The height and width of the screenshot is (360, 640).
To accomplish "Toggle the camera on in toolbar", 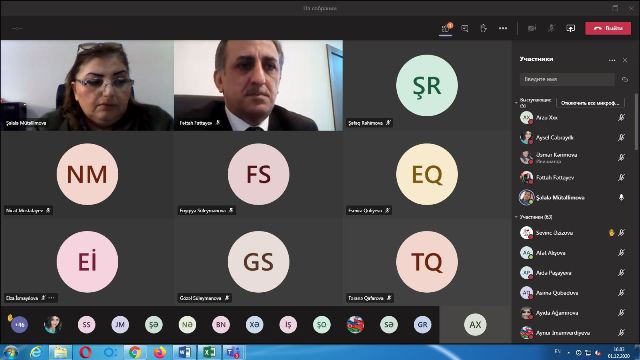I will (532, 28).
